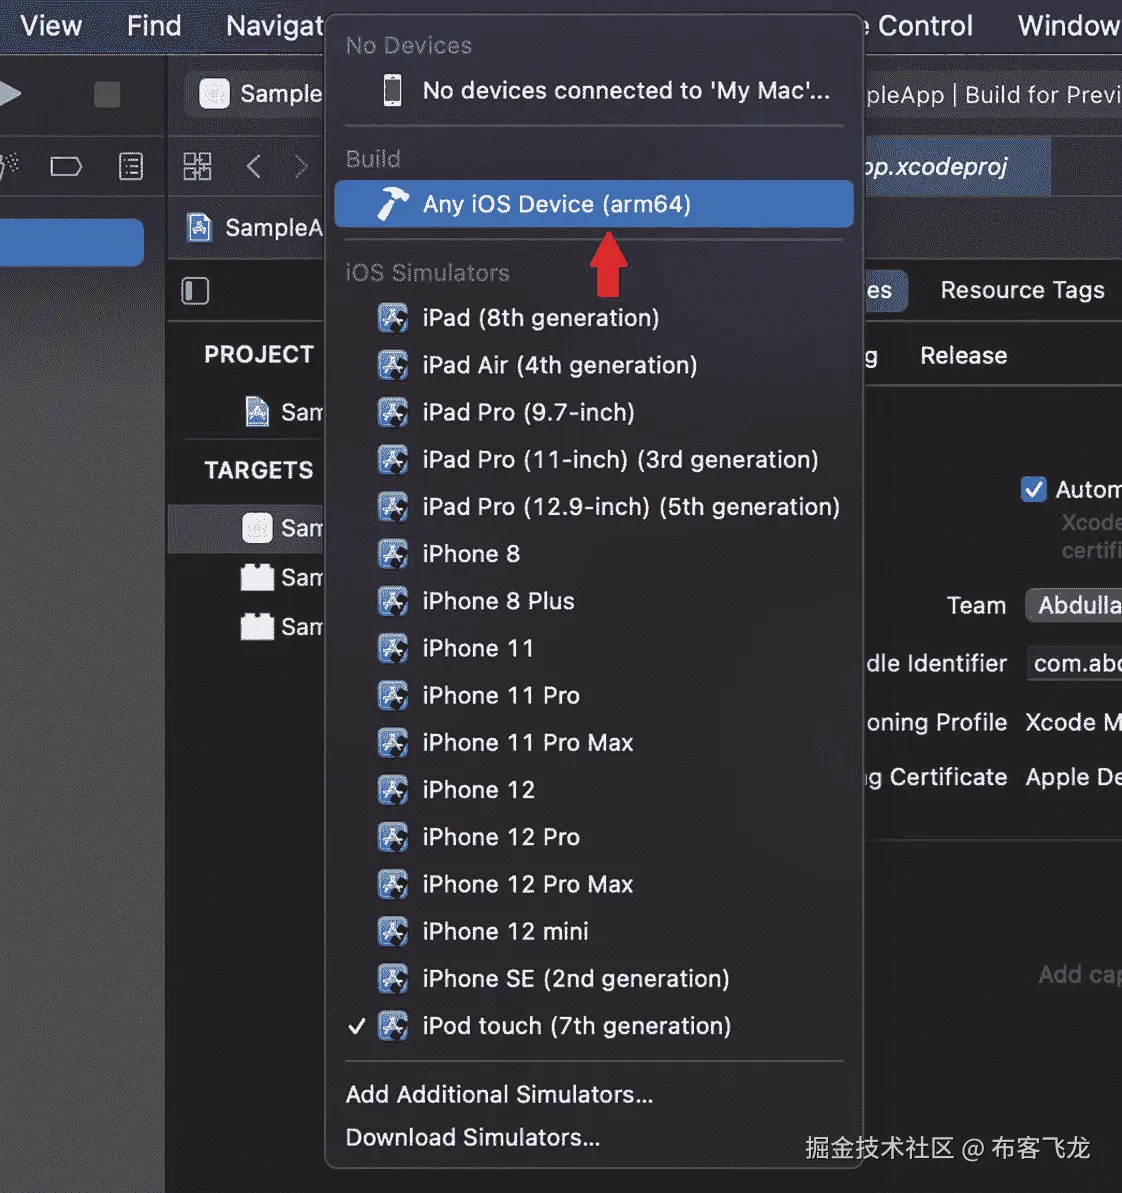Select the project item under PROJECT

[x=284, y=412]
